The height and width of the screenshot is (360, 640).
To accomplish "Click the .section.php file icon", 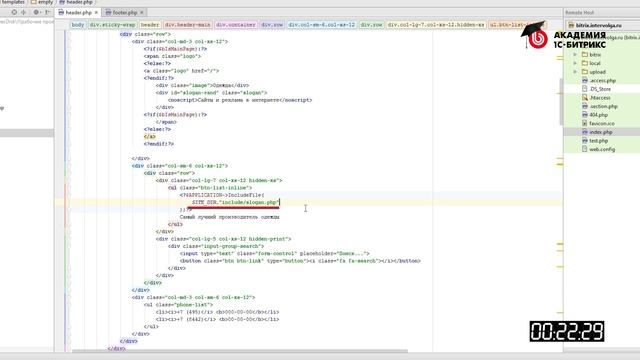I will 585,106.
